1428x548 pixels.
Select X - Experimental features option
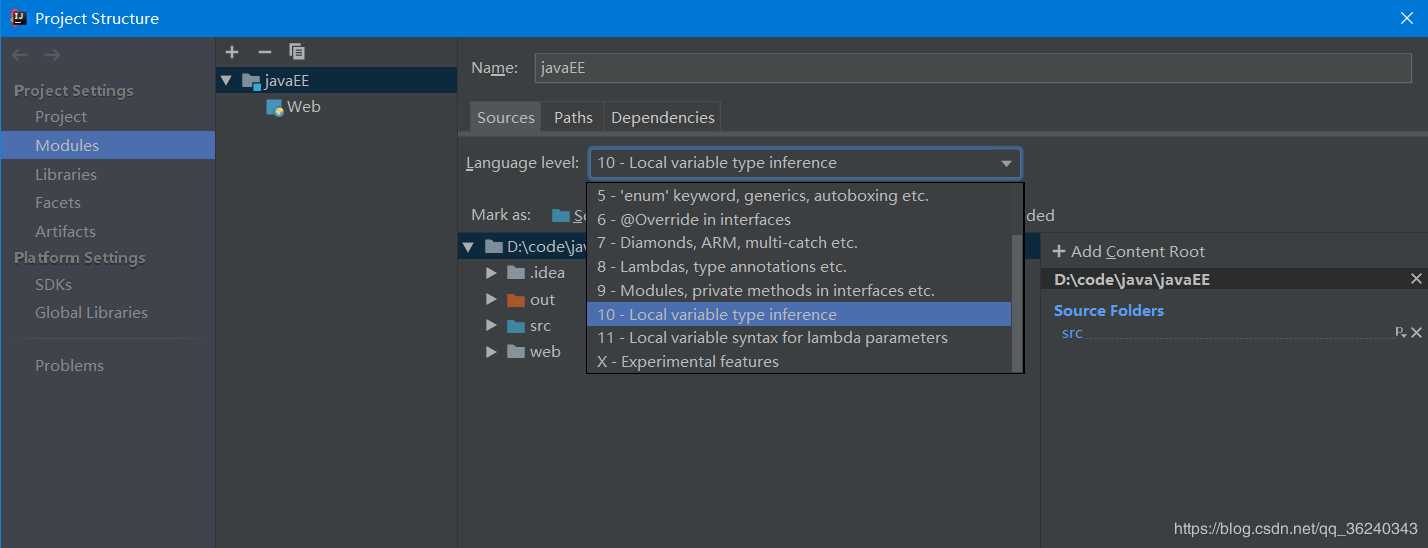pyautogui.click(x=799, y=362)
